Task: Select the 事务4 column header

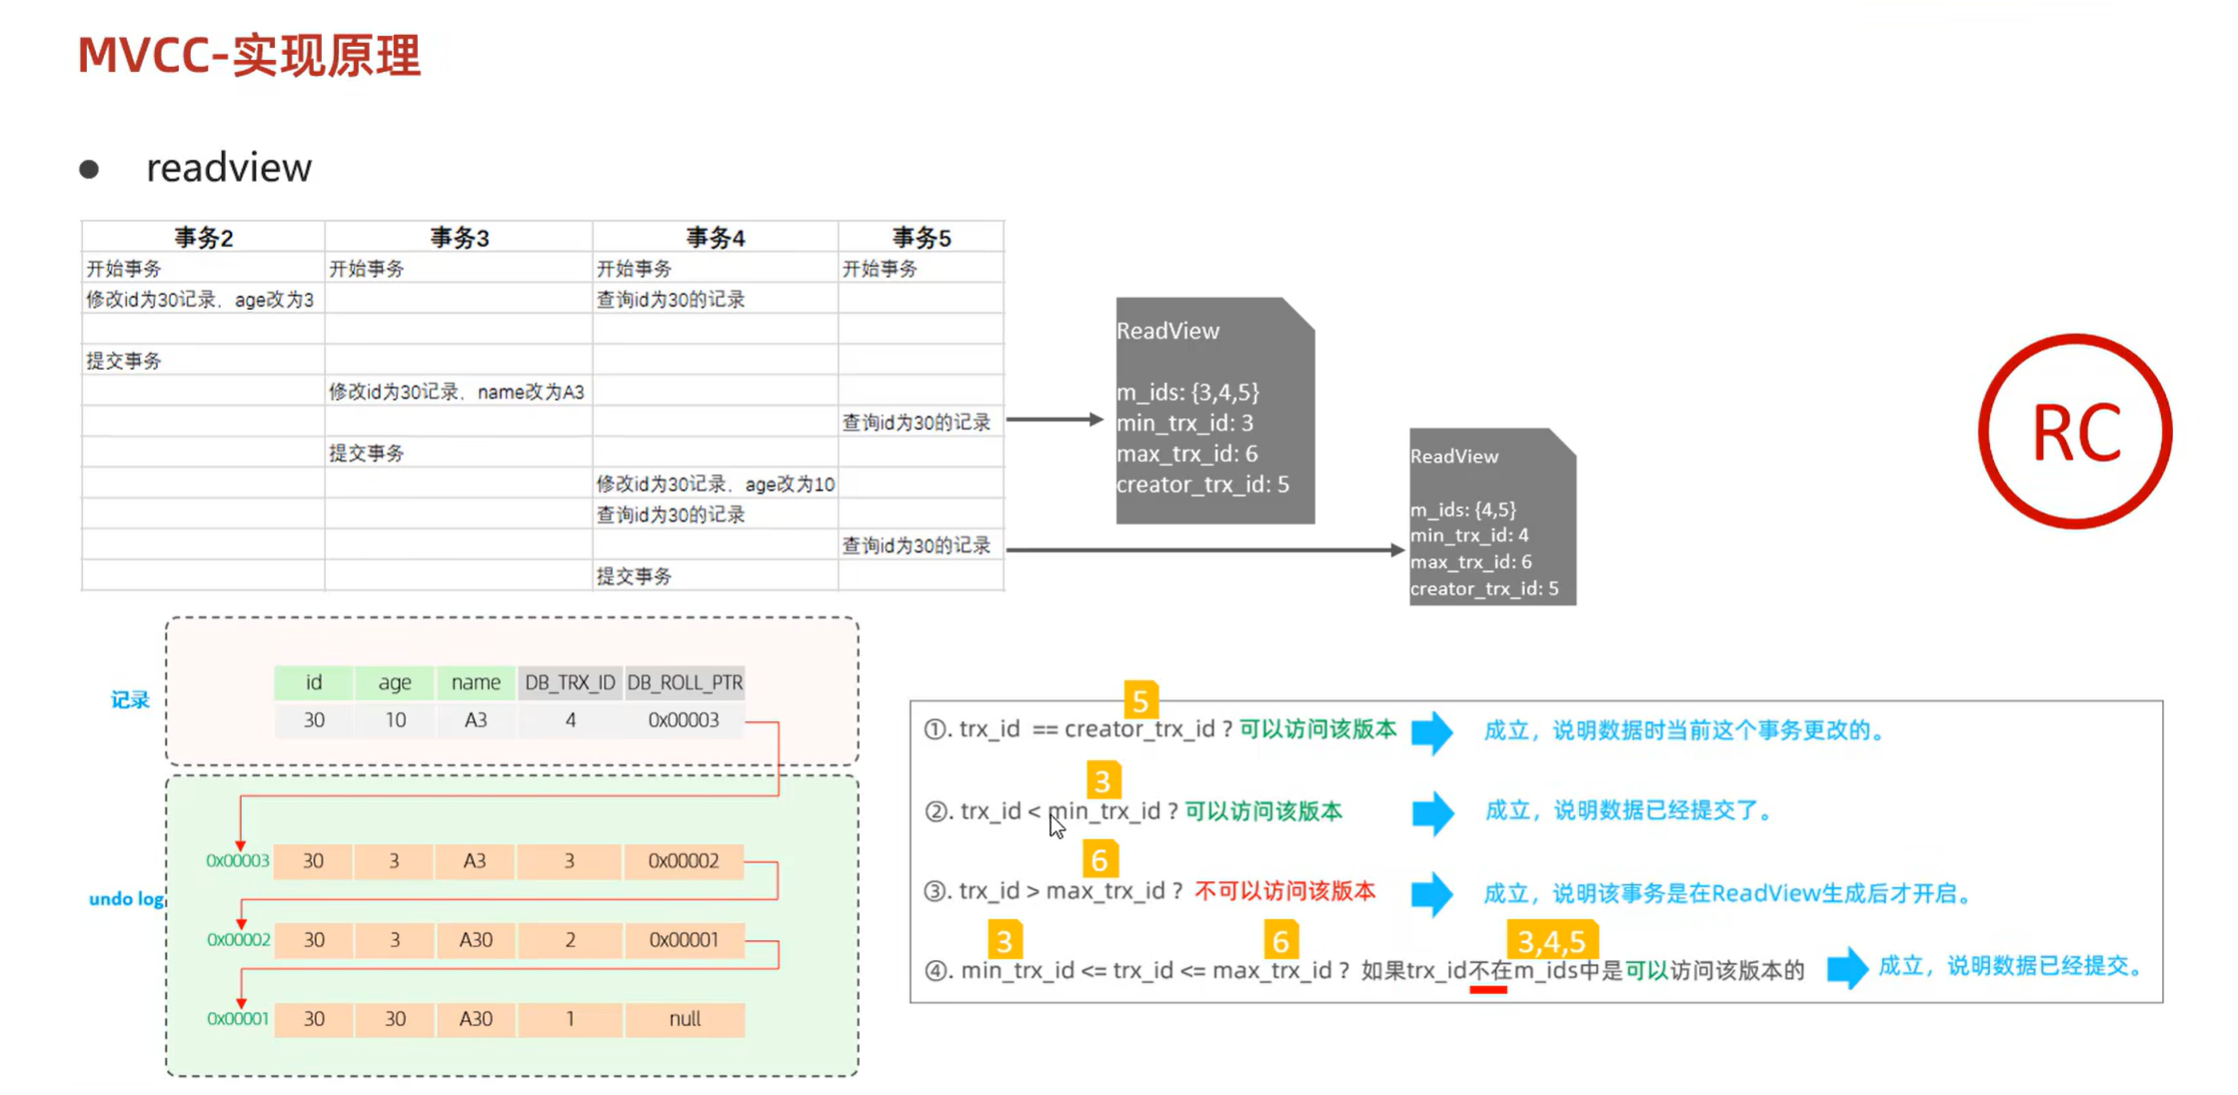Action: point(715,237)
